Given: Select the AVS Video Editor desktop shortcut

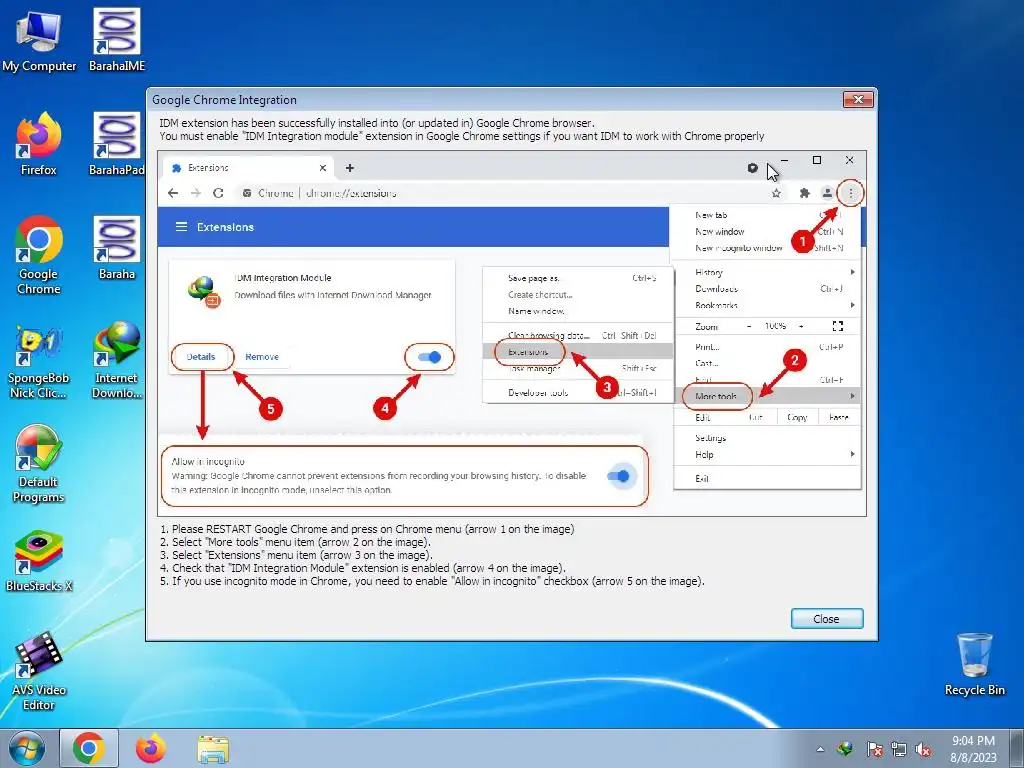Looking at the screenshot, I should tap(39, 671).
